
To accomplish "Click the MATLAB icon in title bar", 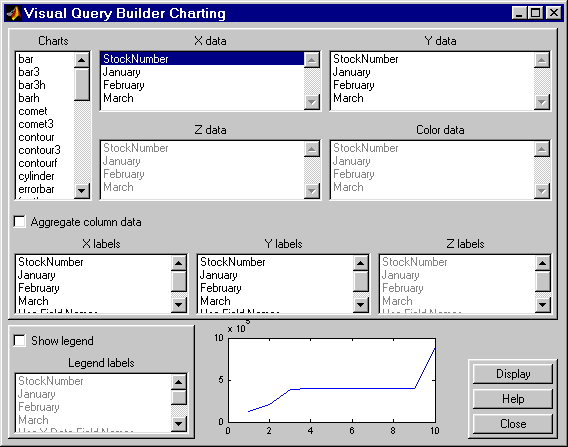I will [x=14, y=13].
